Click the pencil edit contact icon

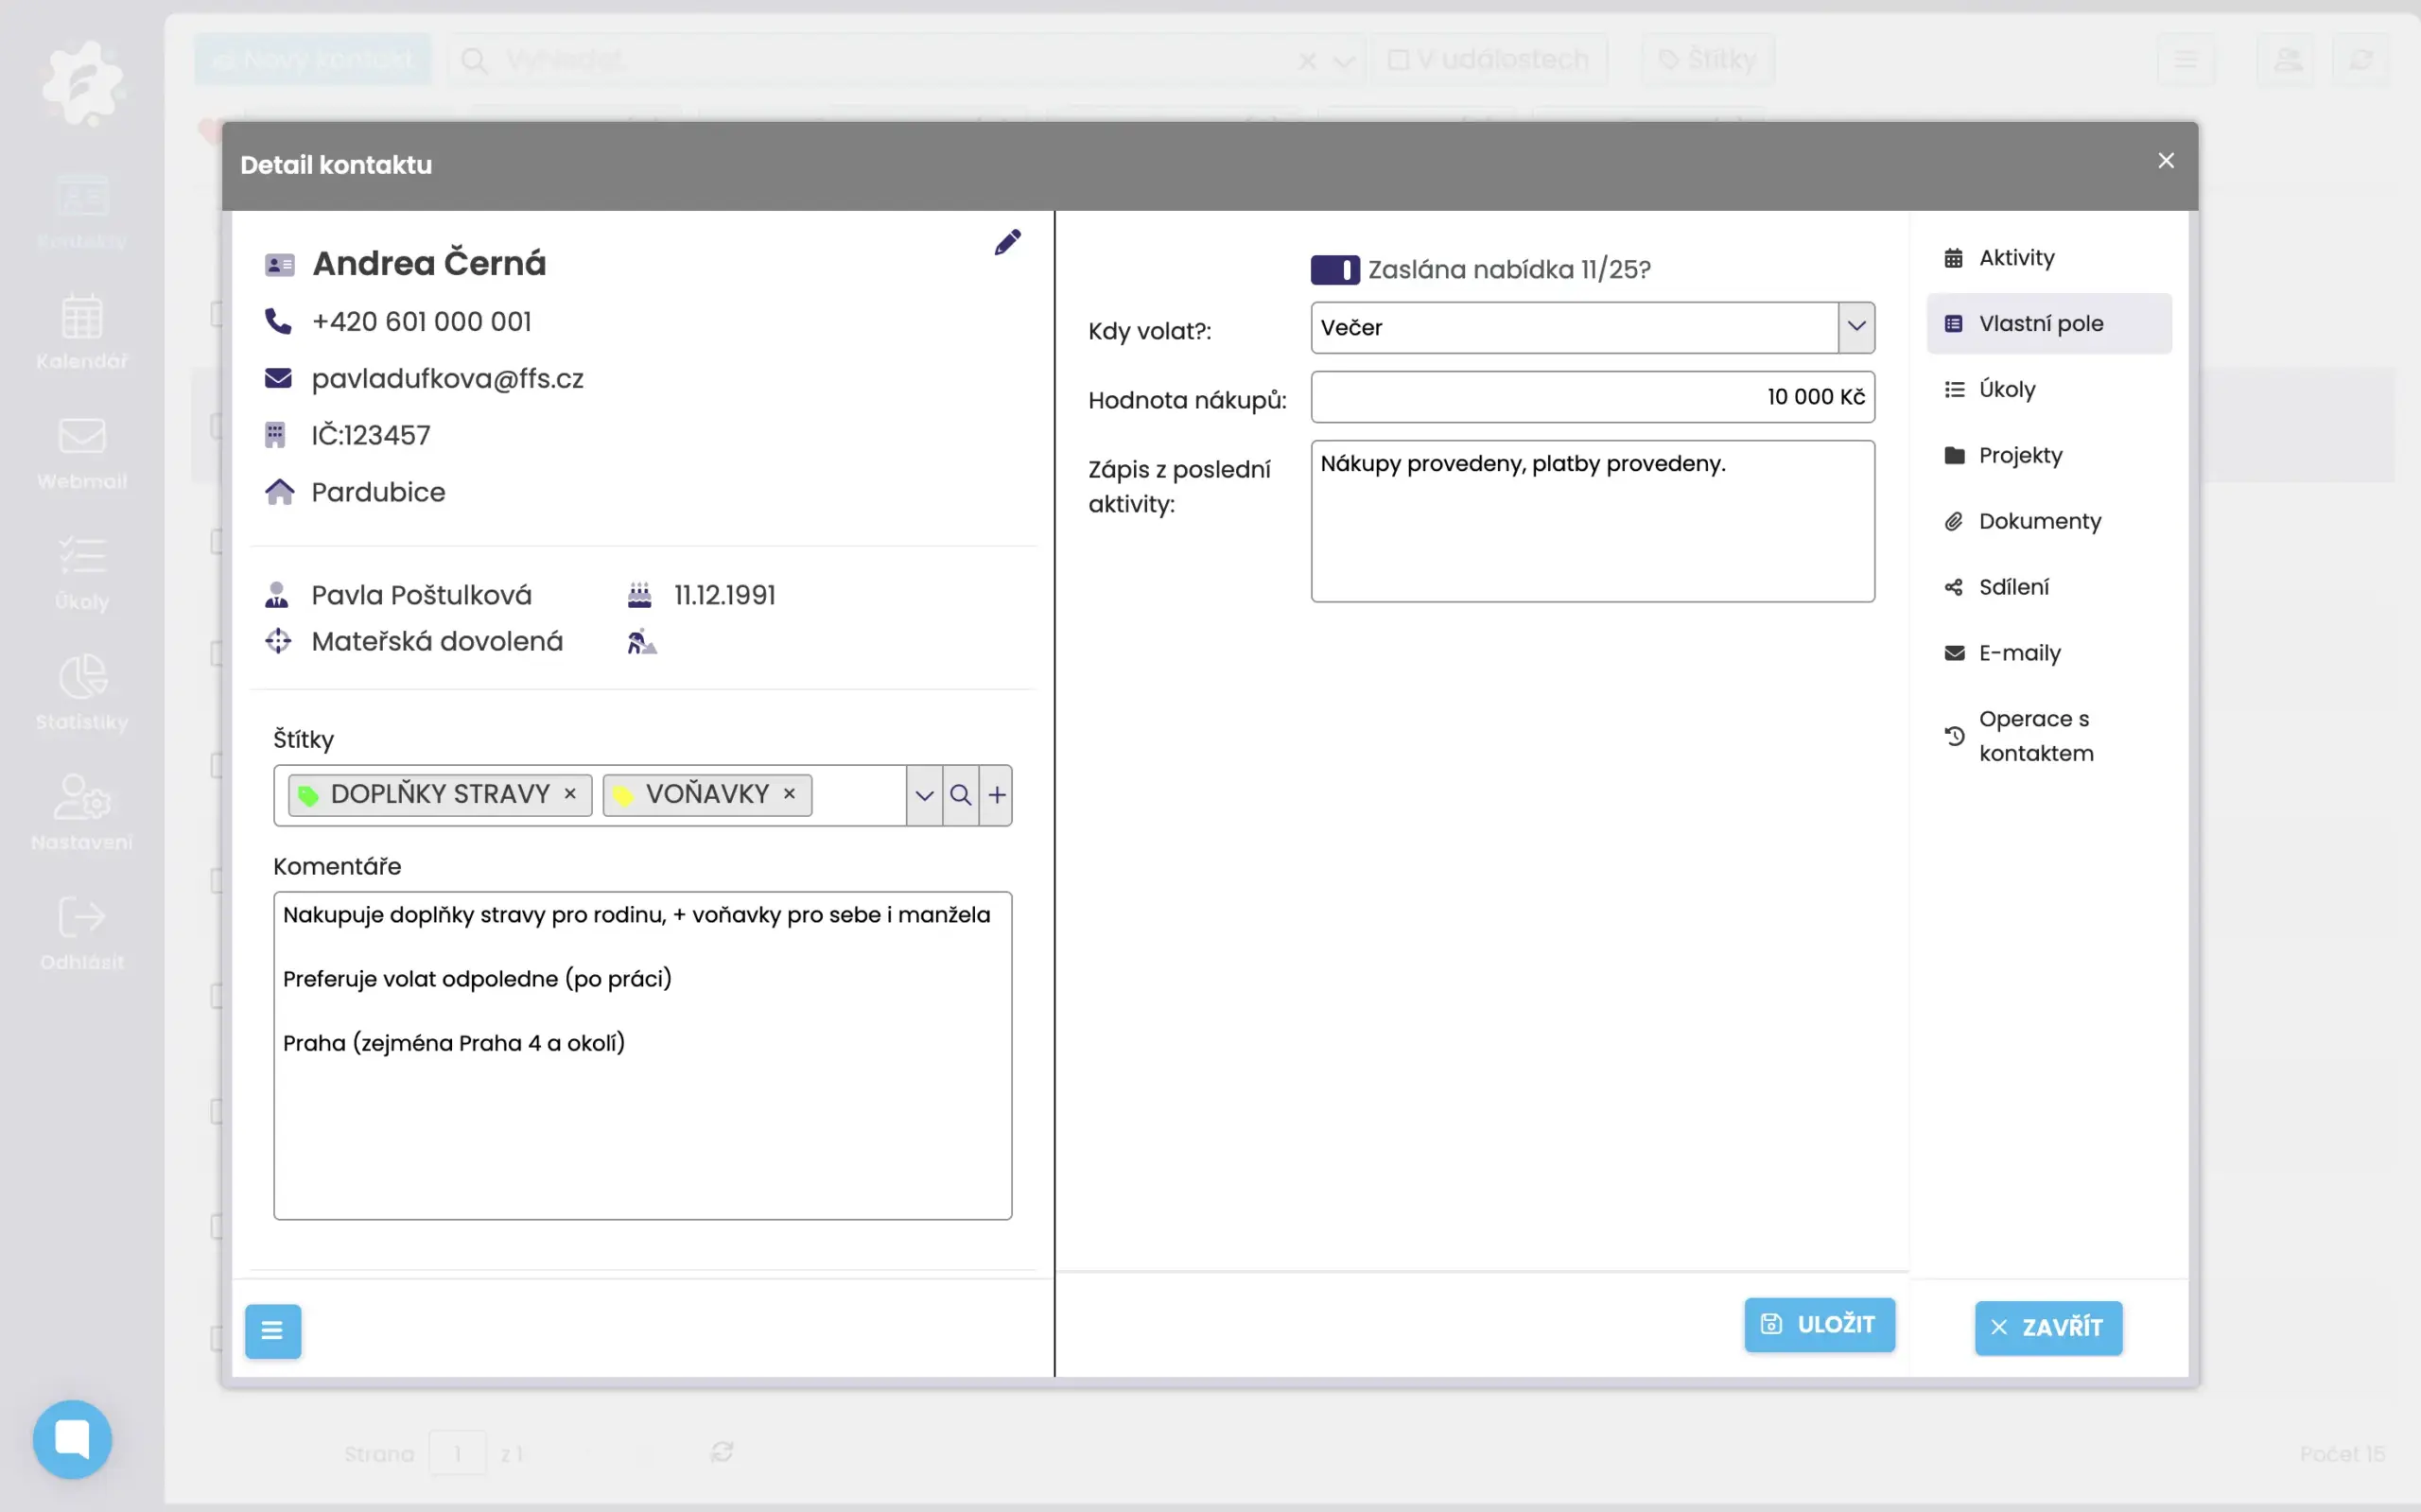pyautogui.click(x=1007, y=242)
